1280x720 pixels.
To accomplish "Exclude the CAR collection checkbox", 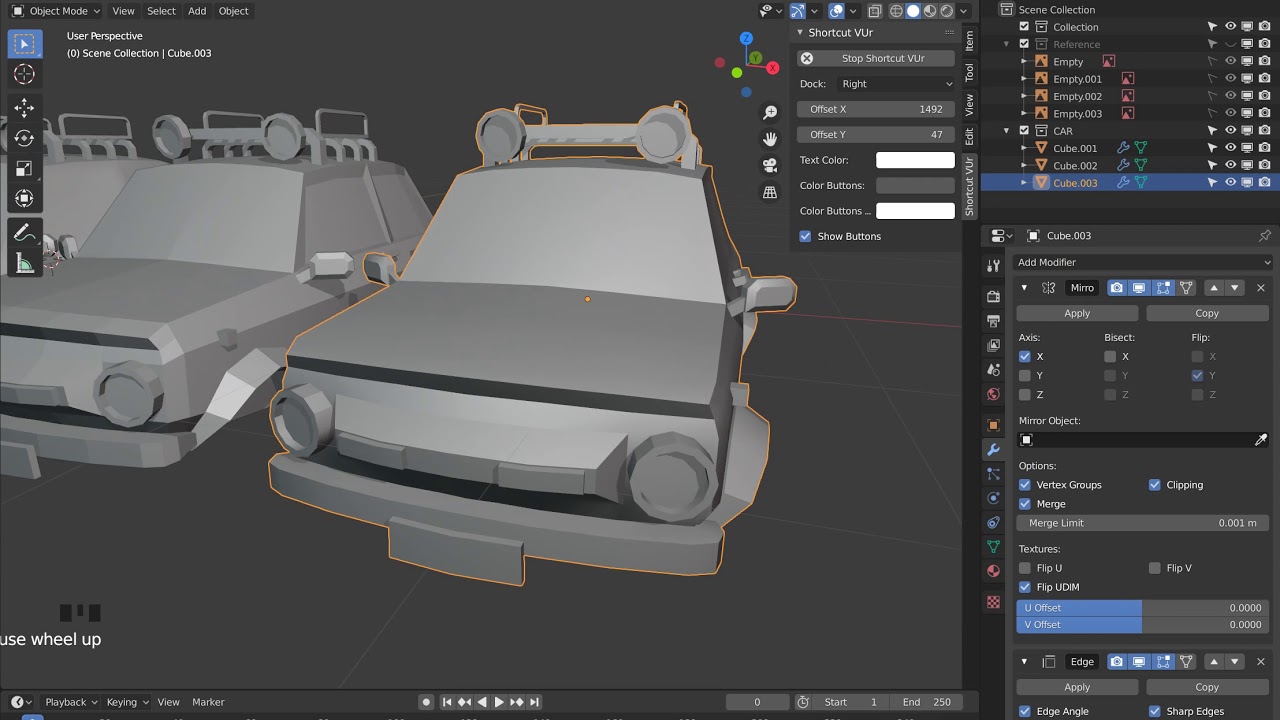I will pos(1024,131).
